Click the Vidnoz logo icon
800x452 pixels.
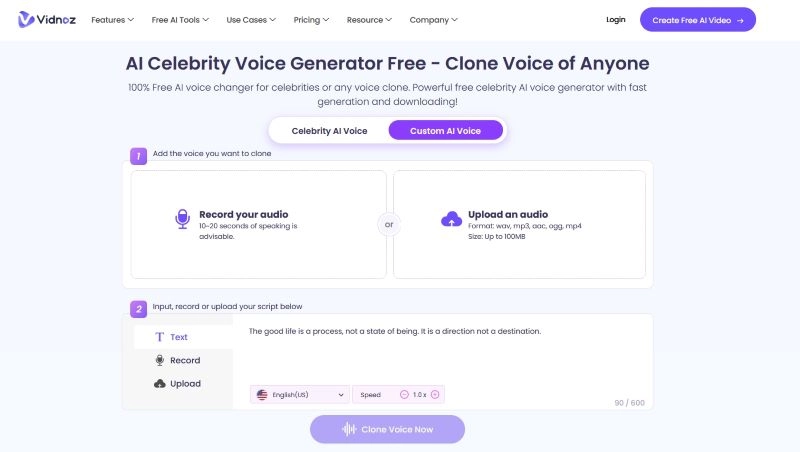point(24,19)
